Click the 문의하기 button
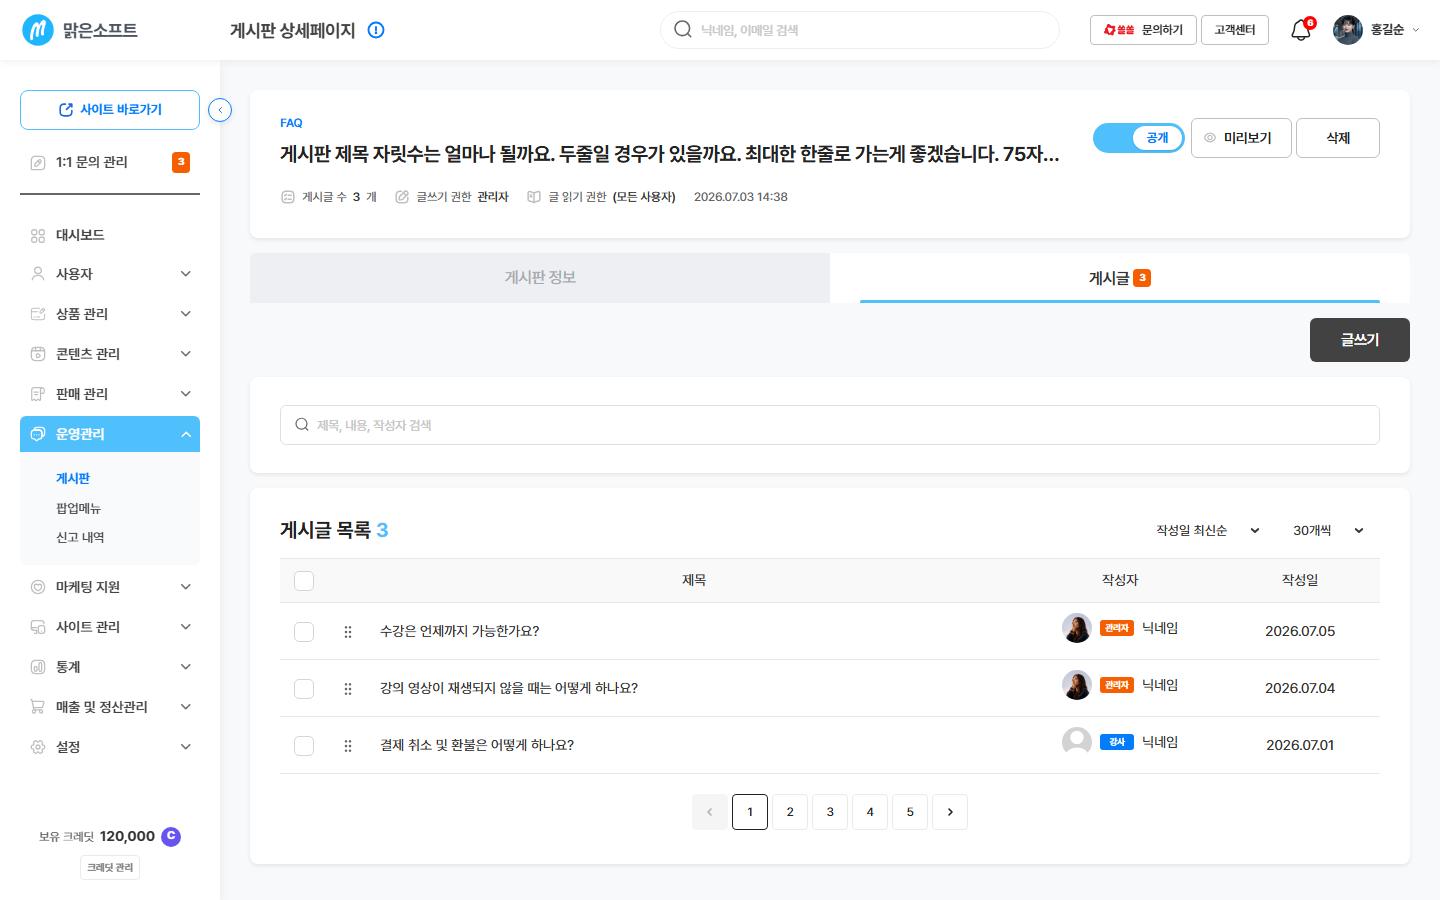The height and width of the screenshot is (900, 1440). (1143, 30)
